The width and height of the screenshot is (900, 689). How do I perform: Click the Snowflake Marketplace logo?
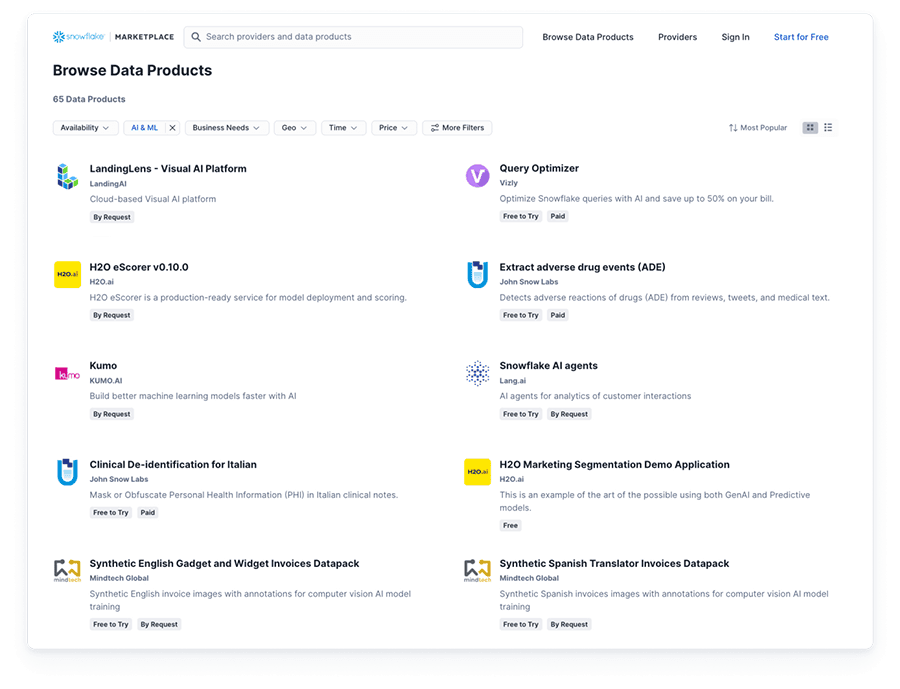coord(108,37)
